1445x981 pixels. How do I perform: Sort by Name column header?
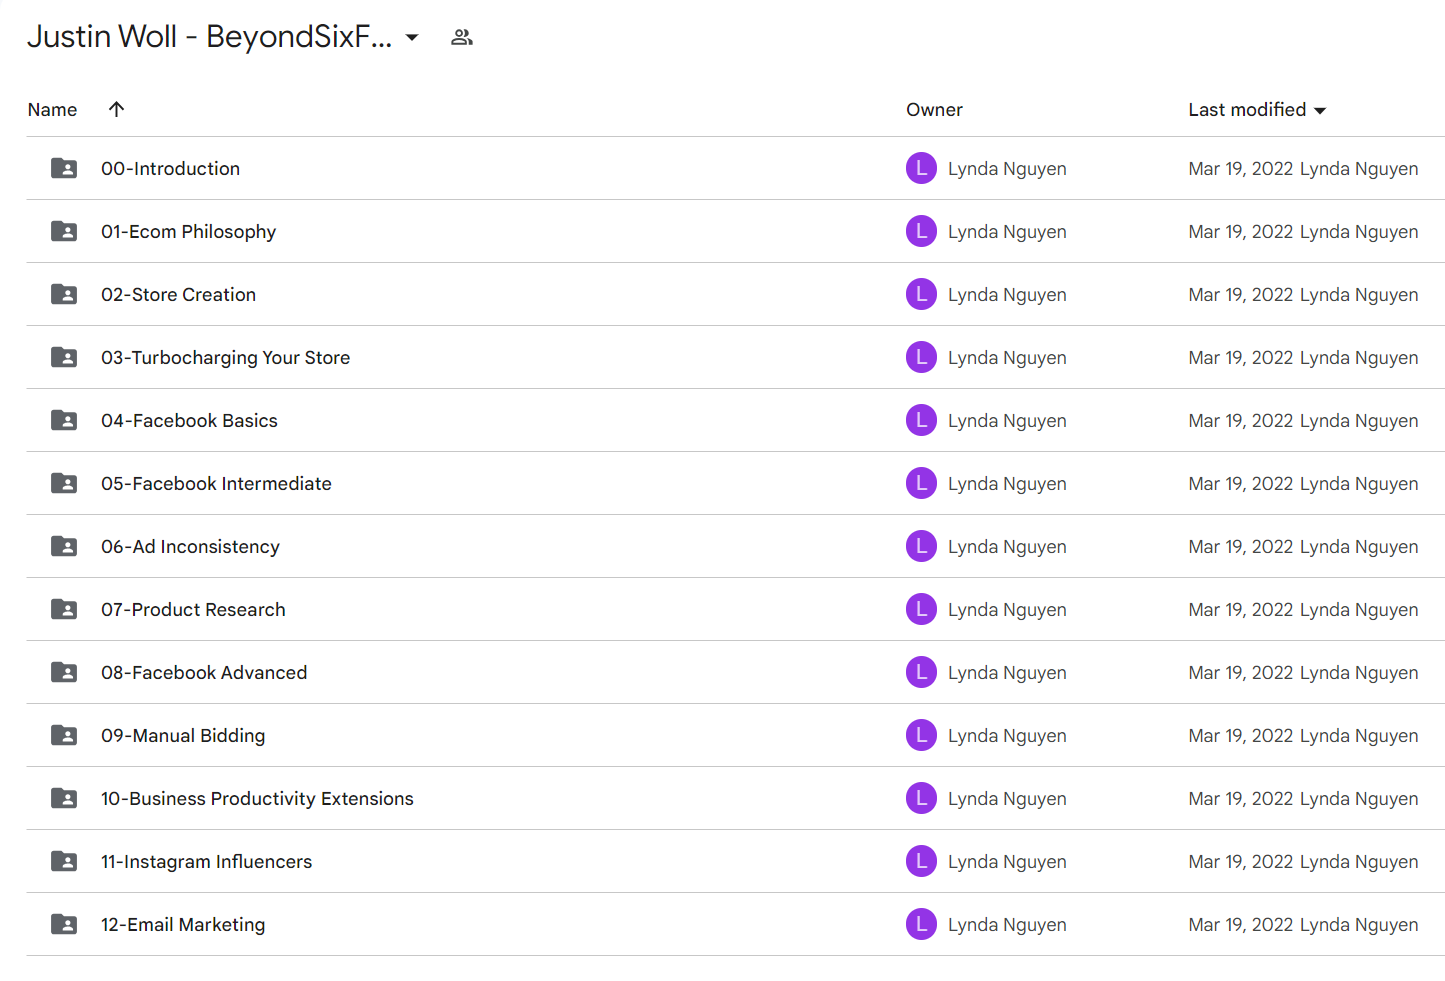[x=52, y=110]
